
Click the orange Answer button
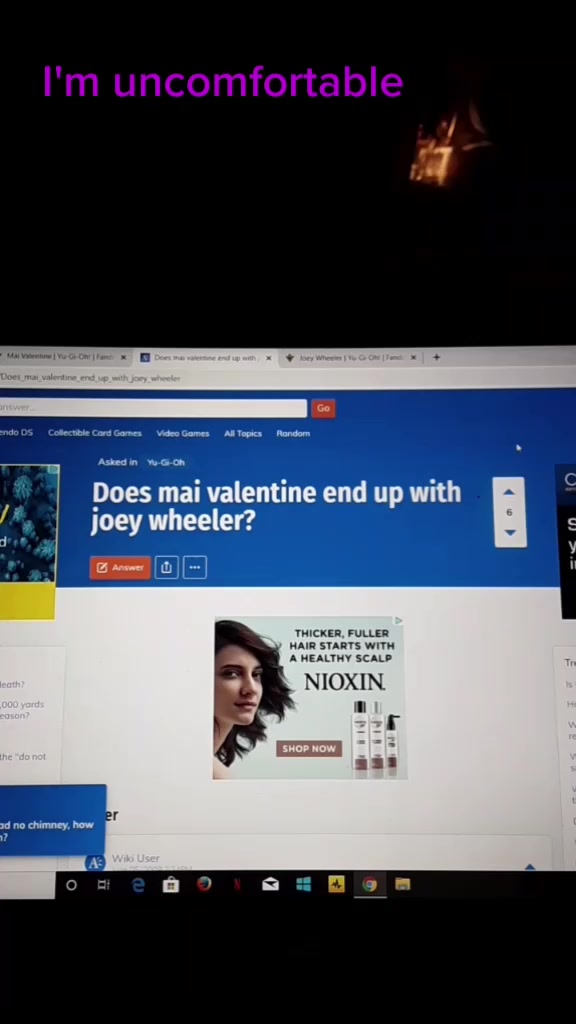click(120, 568)
